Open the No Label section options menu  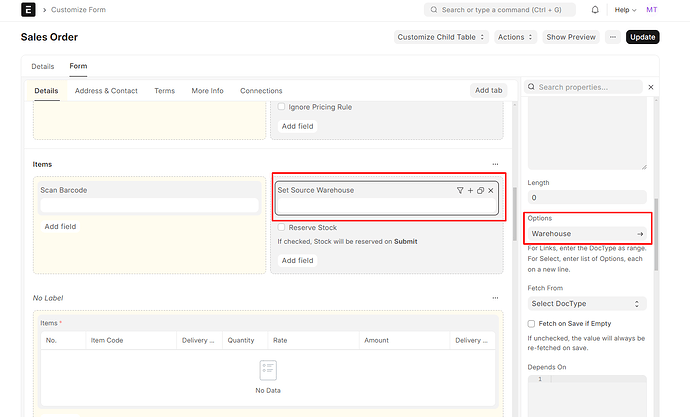[x=495, y=298]
